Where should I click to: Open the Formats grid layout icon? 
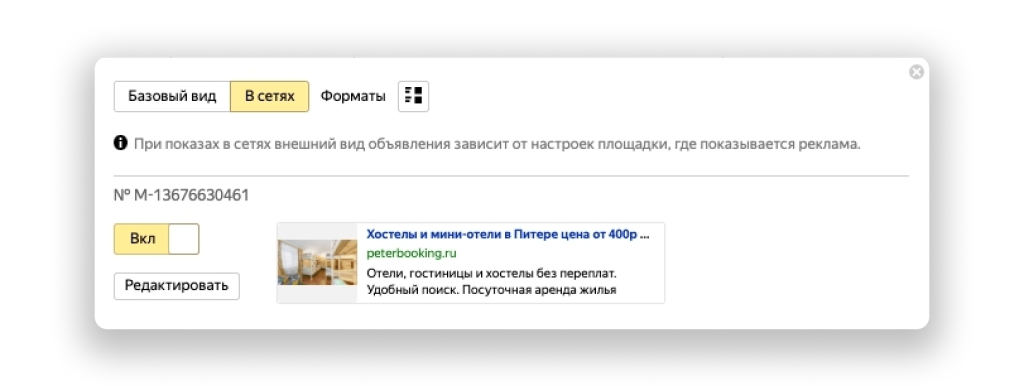[413, 96]
